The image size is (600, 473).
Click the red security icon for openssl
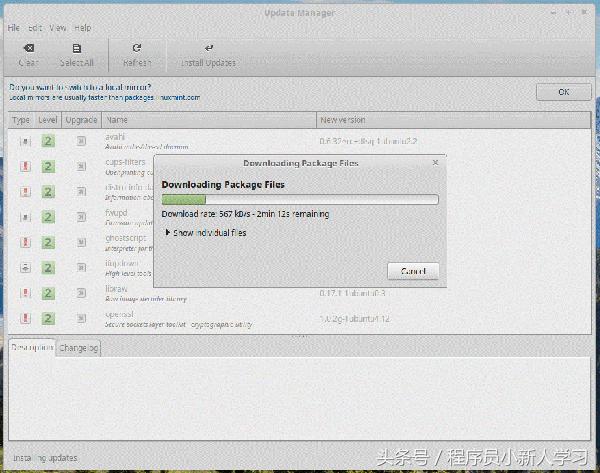click(x=25, y=318)
